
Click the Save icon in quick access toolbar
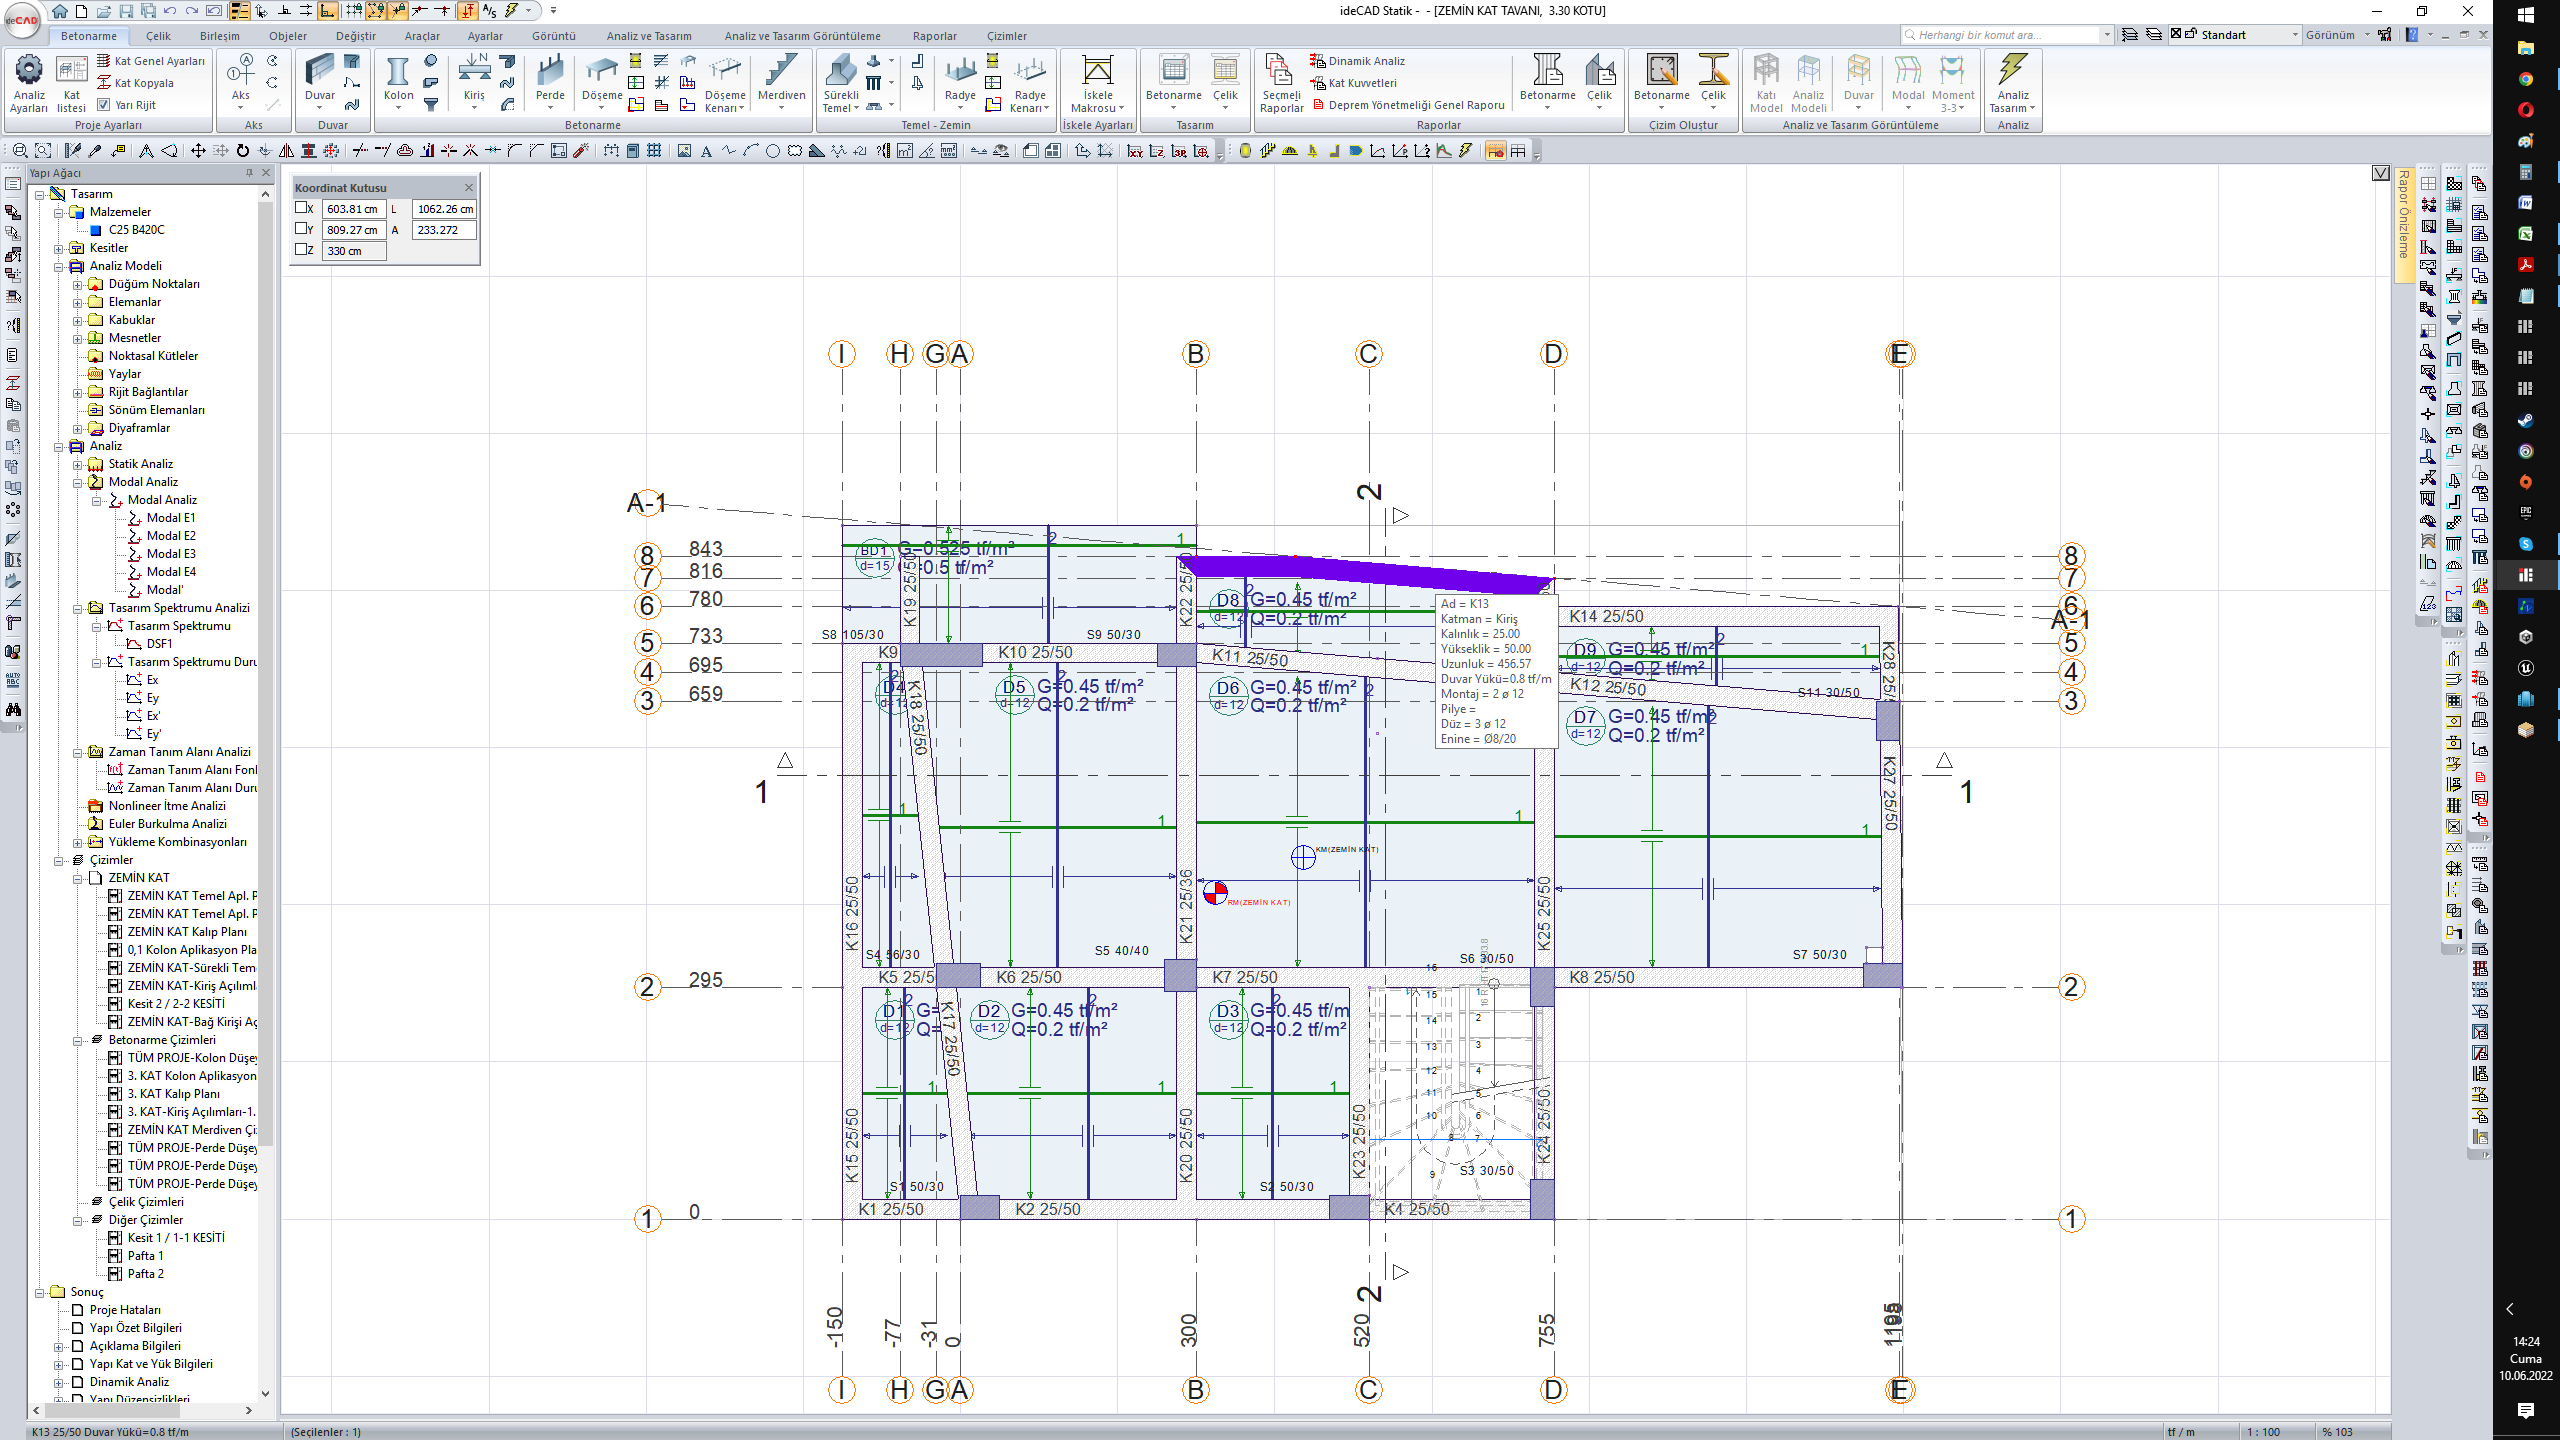tap(126, 11)
